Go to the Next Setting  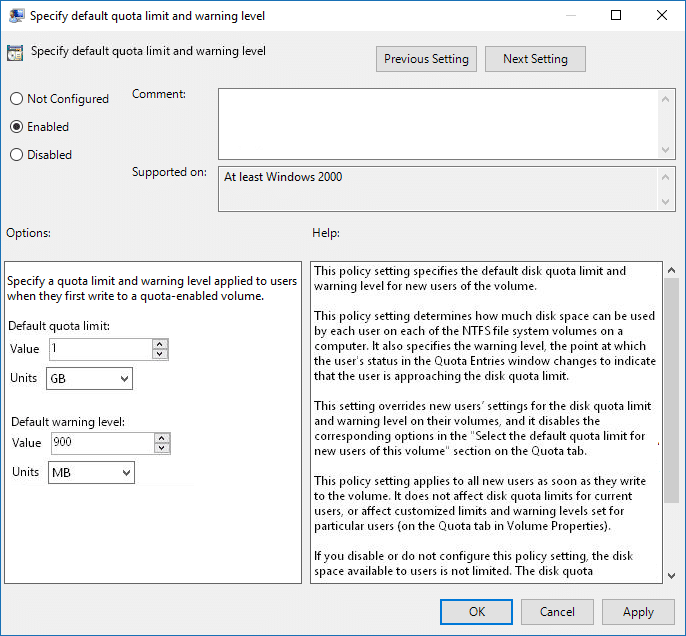[x=535, y=59]
